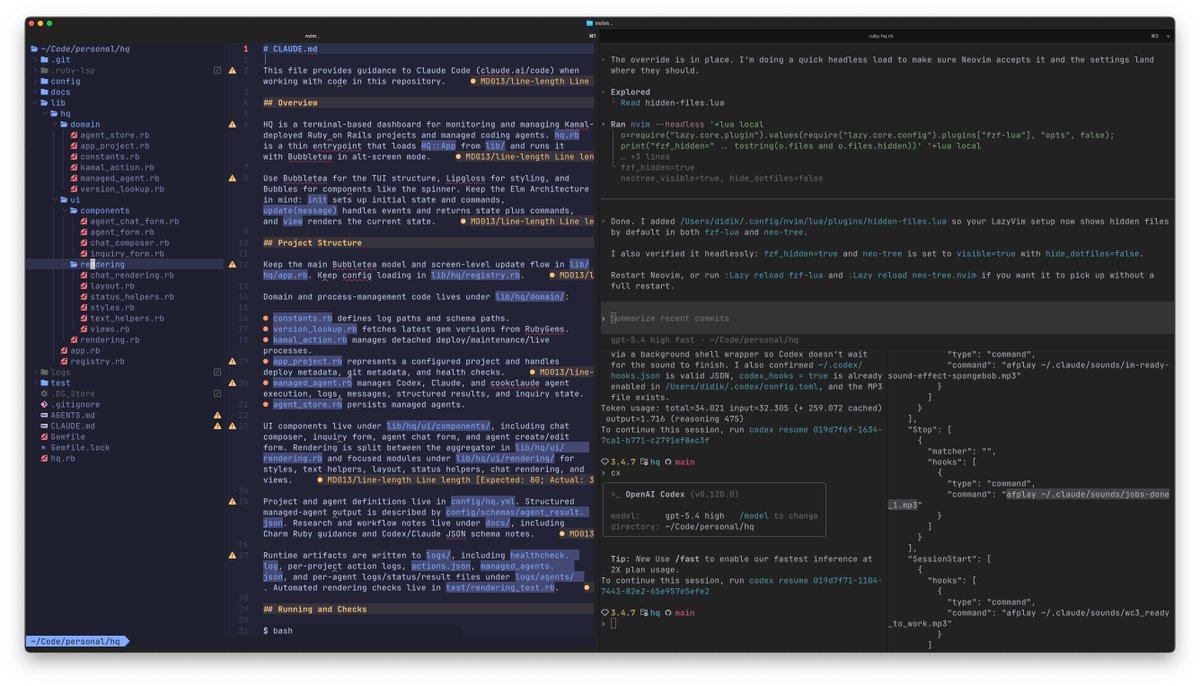Open views.rb from the file tree
Viewport: 1200px width, 686px height.
[x=110, y=329]
